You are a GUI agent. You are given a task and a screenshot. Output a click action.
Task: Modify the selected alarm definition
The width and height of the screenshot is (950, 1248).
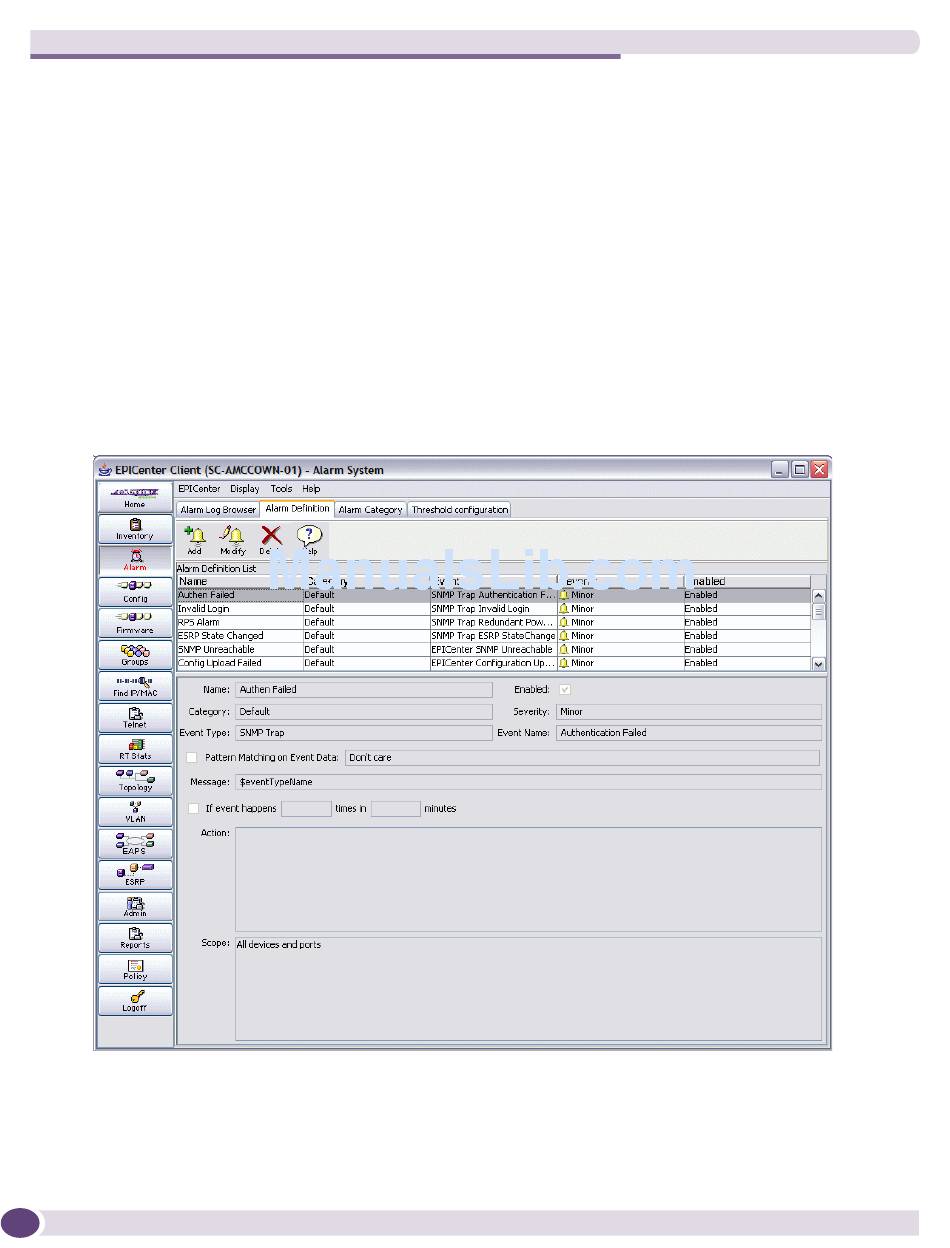click(232, 540)
